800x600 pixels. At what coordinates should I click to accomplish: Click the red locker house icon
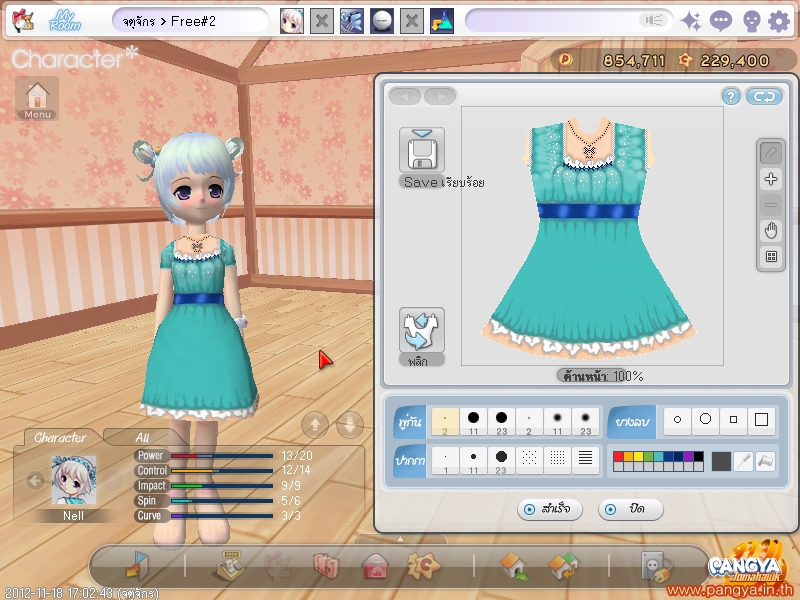(x=376, y=566)
